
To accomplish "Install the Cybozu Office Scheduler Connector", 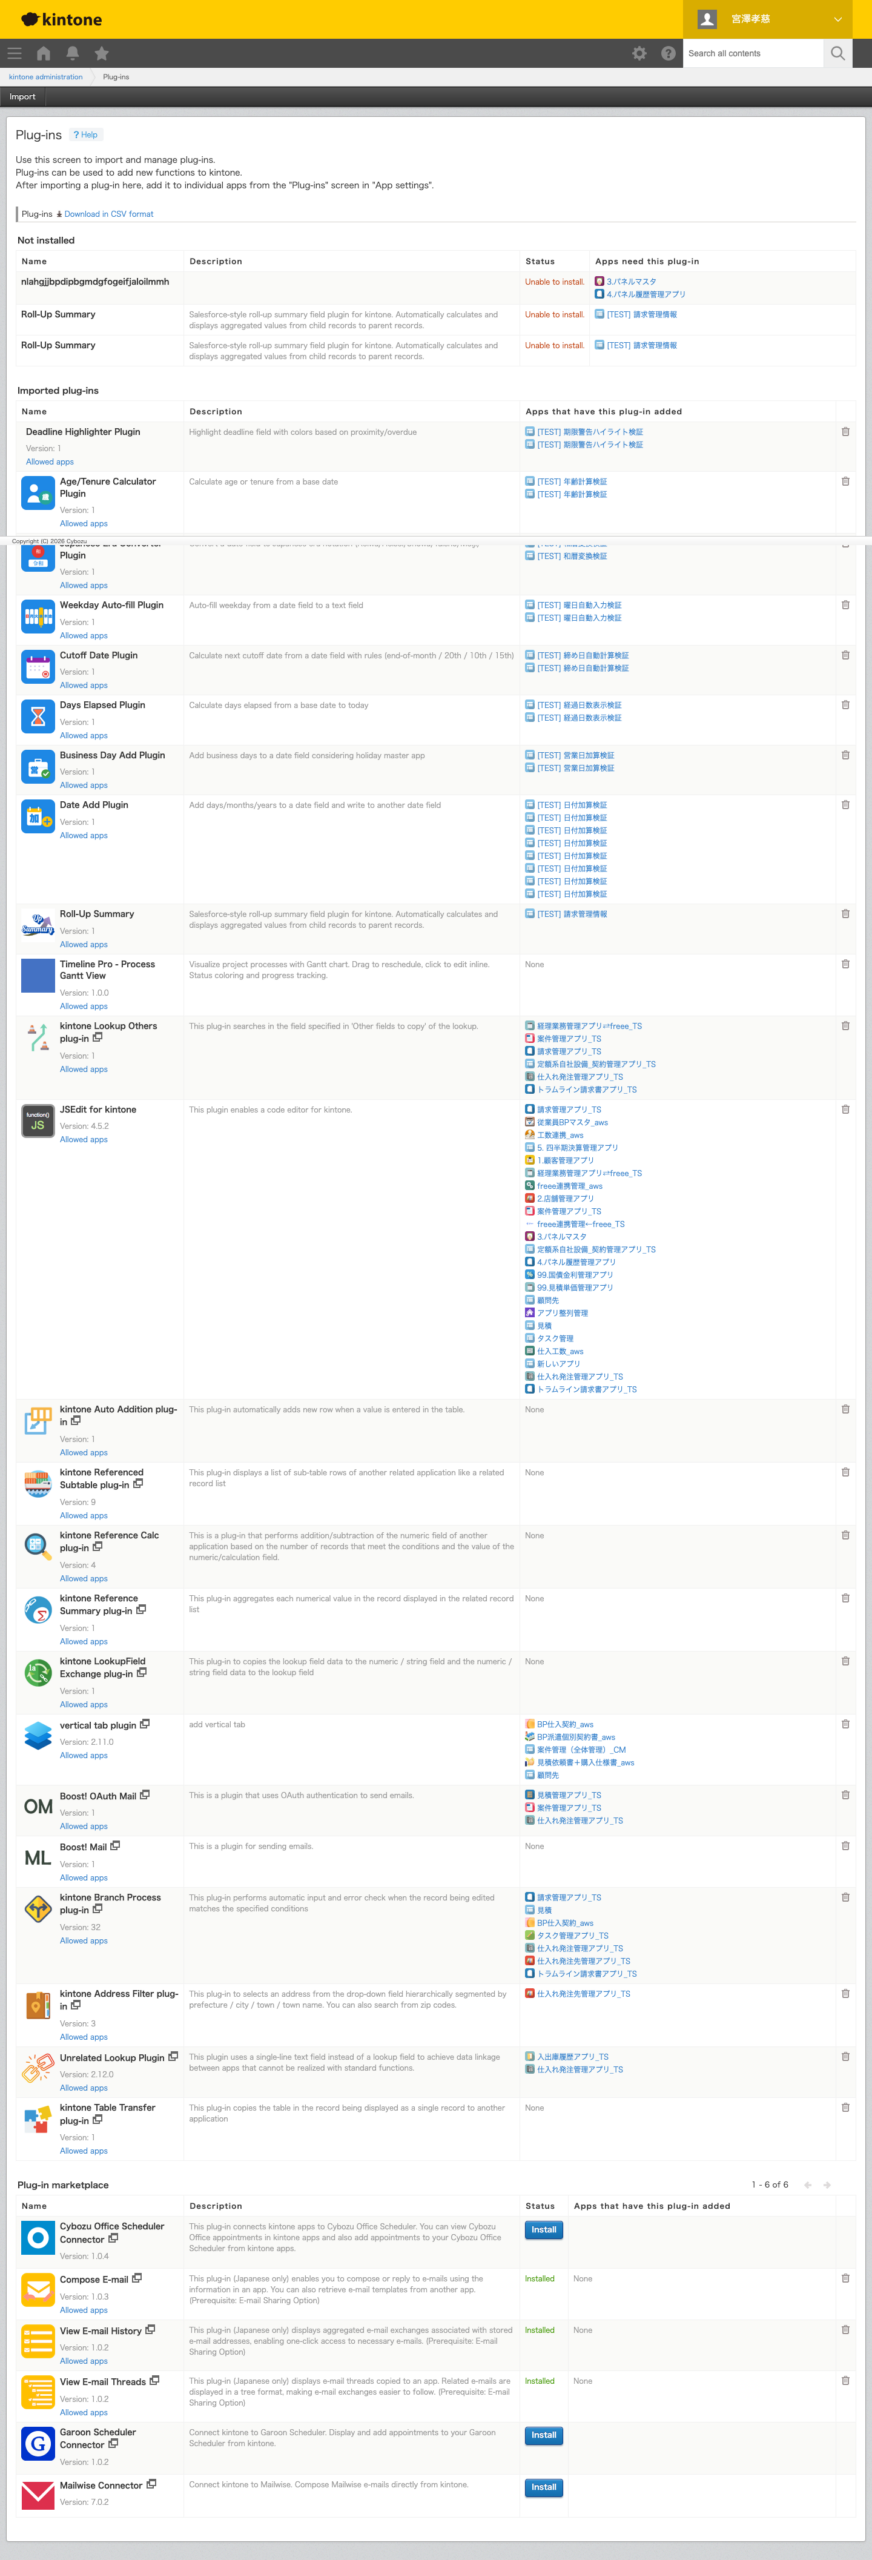I will [x=543, y=2230].
